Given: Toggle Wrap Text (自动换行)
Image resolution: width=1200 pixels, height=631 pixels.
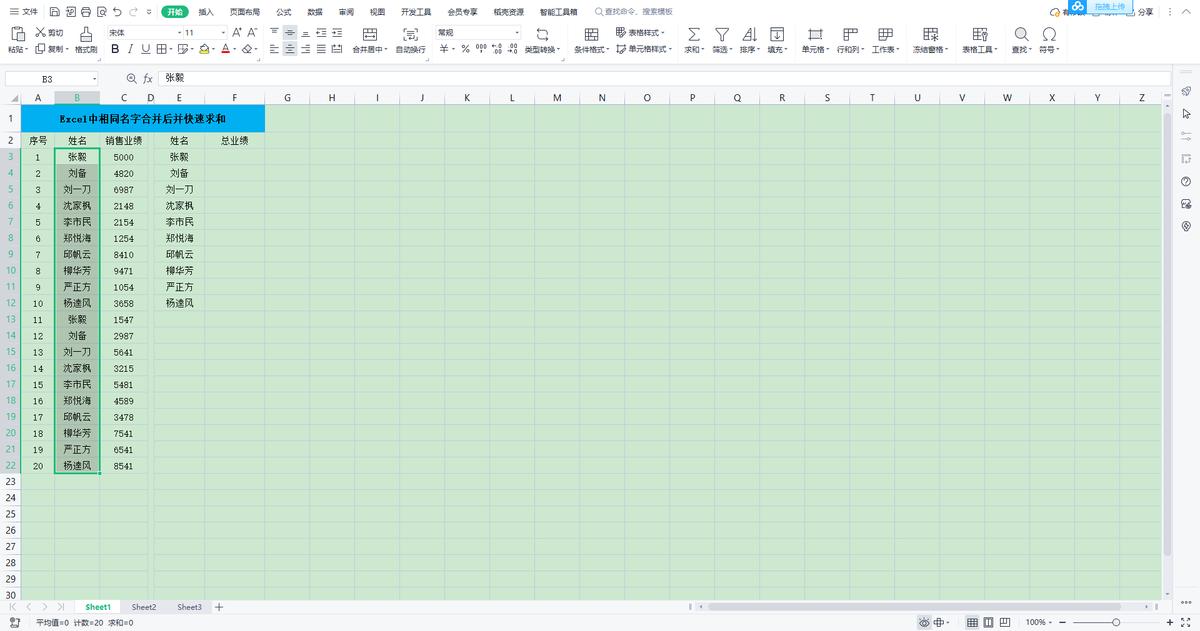Looking at the screenshot, I should click(x=410, y=40).
